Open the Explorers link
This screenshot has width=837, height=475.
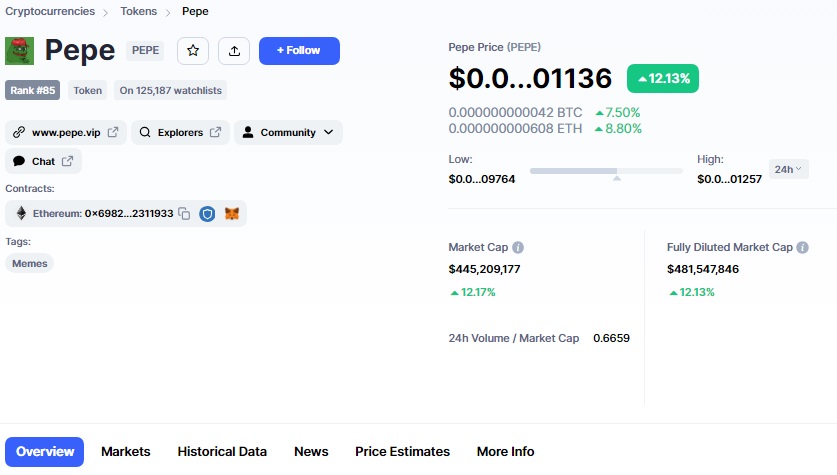pyautogui.click(x=180, y=132)
